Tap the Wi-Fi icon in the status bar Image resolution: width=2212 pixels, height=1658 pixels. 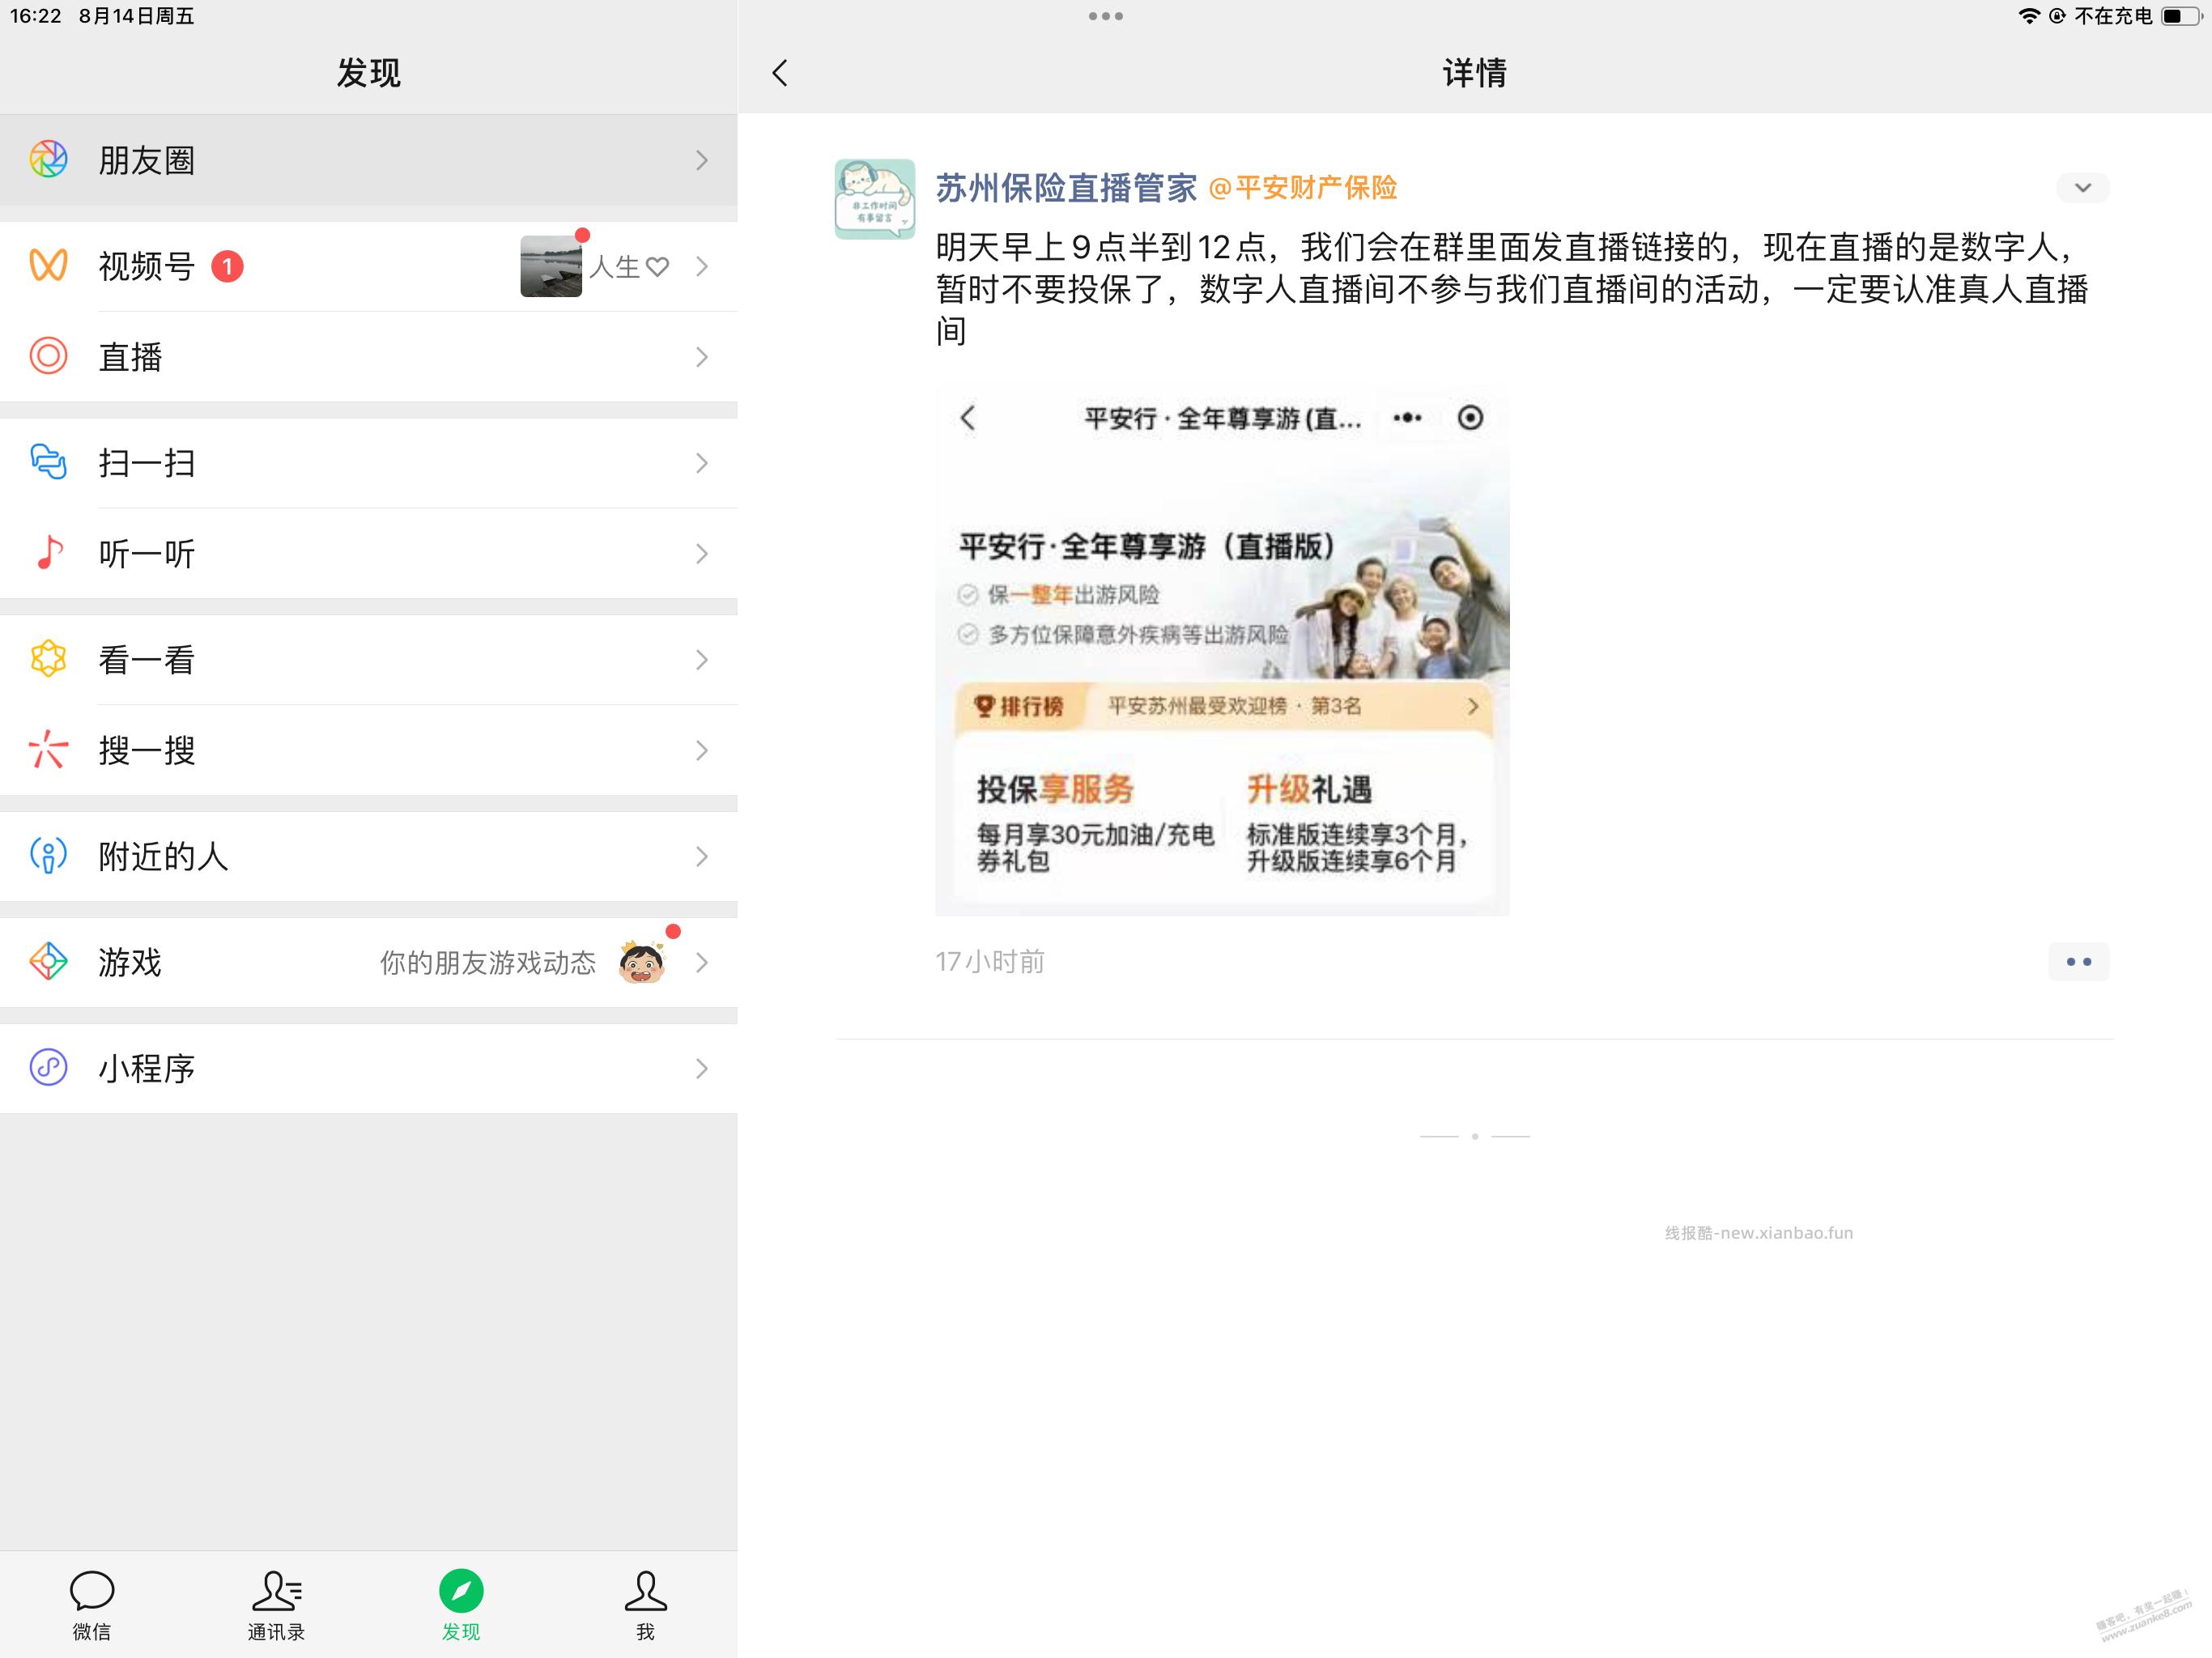[2029, 16]
